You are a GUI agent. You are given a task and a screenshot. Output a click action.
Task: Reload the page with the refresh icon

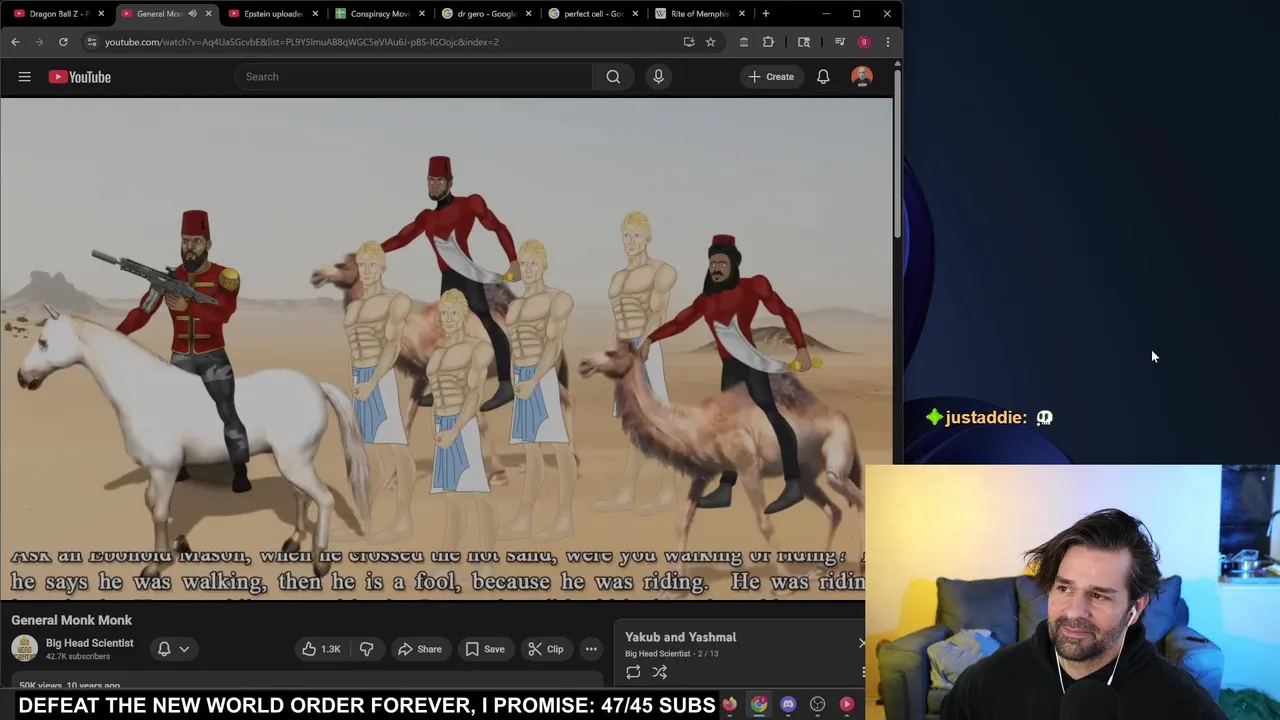(x=63, y=42)
